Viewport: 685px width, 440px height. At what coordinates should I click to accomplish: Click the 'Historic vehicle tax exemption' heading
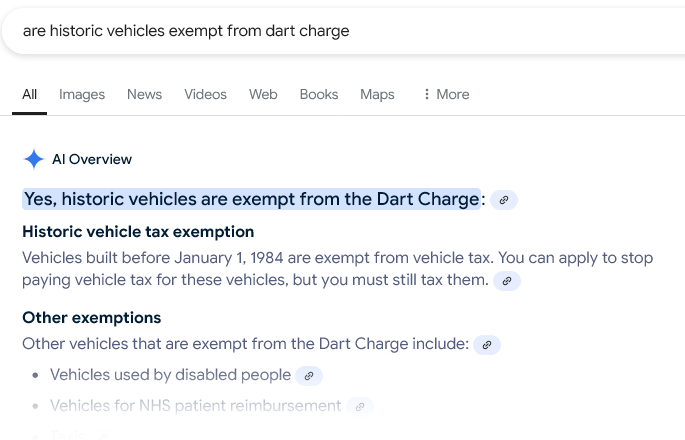pos(138,232)
